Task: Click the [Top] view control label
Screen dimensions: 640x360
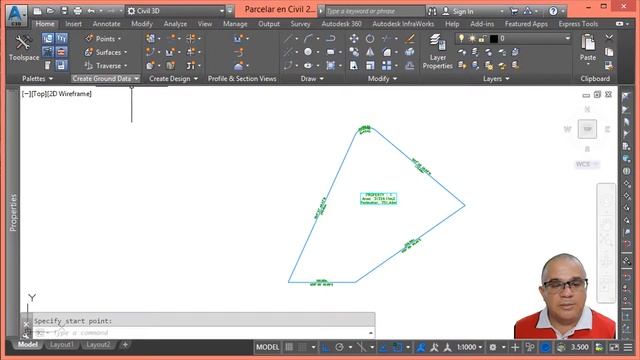Action: 39,94
